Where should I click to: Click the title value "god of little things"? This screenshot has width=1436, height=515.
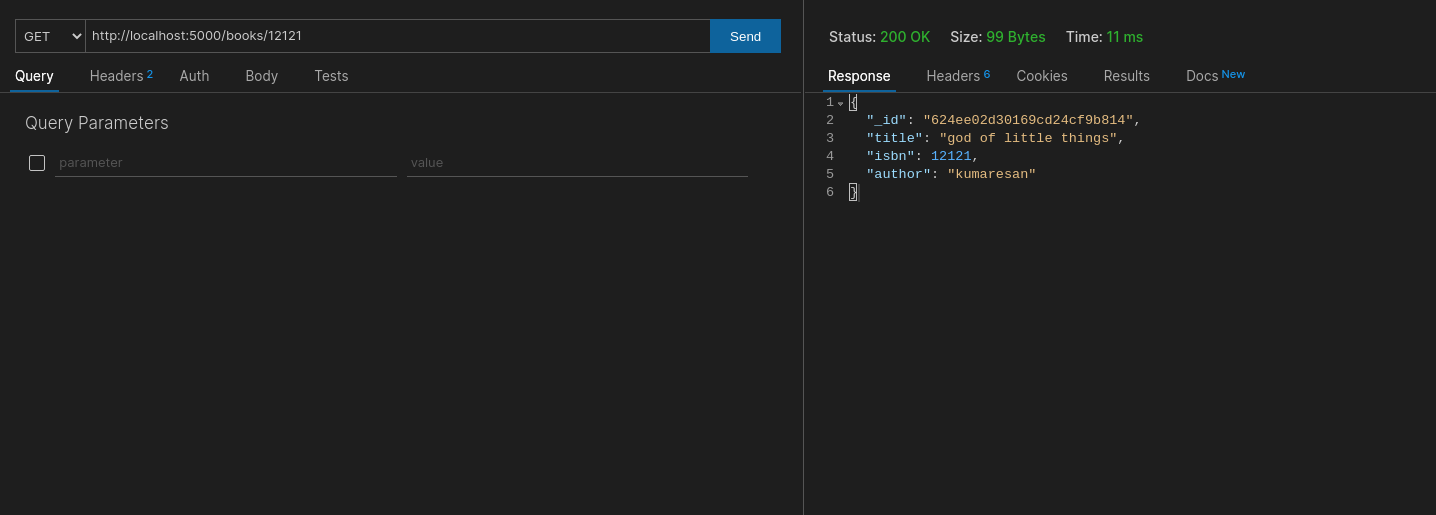pyautogui.click(x=1028, y=138)
